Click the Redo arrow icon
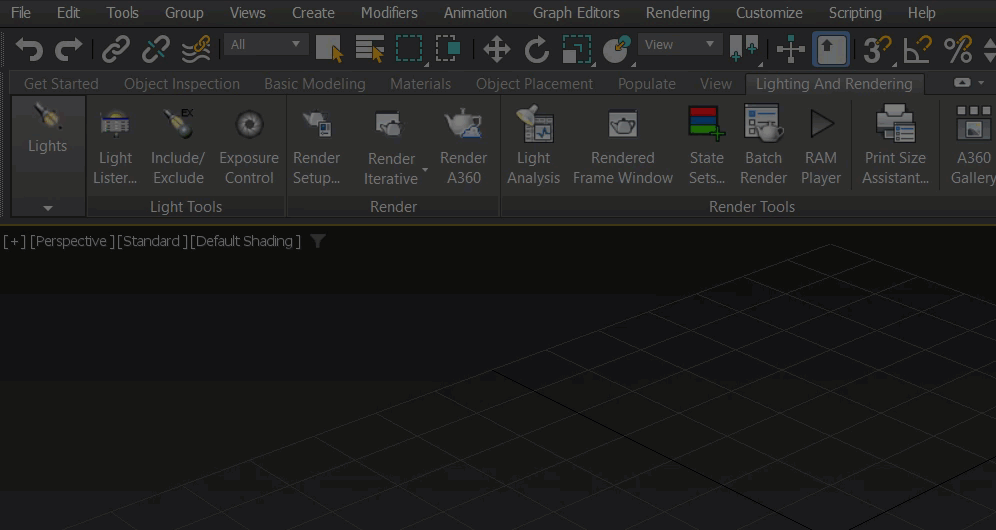The height and width of the screenshot is (530, 996). (x=69, y=49)
